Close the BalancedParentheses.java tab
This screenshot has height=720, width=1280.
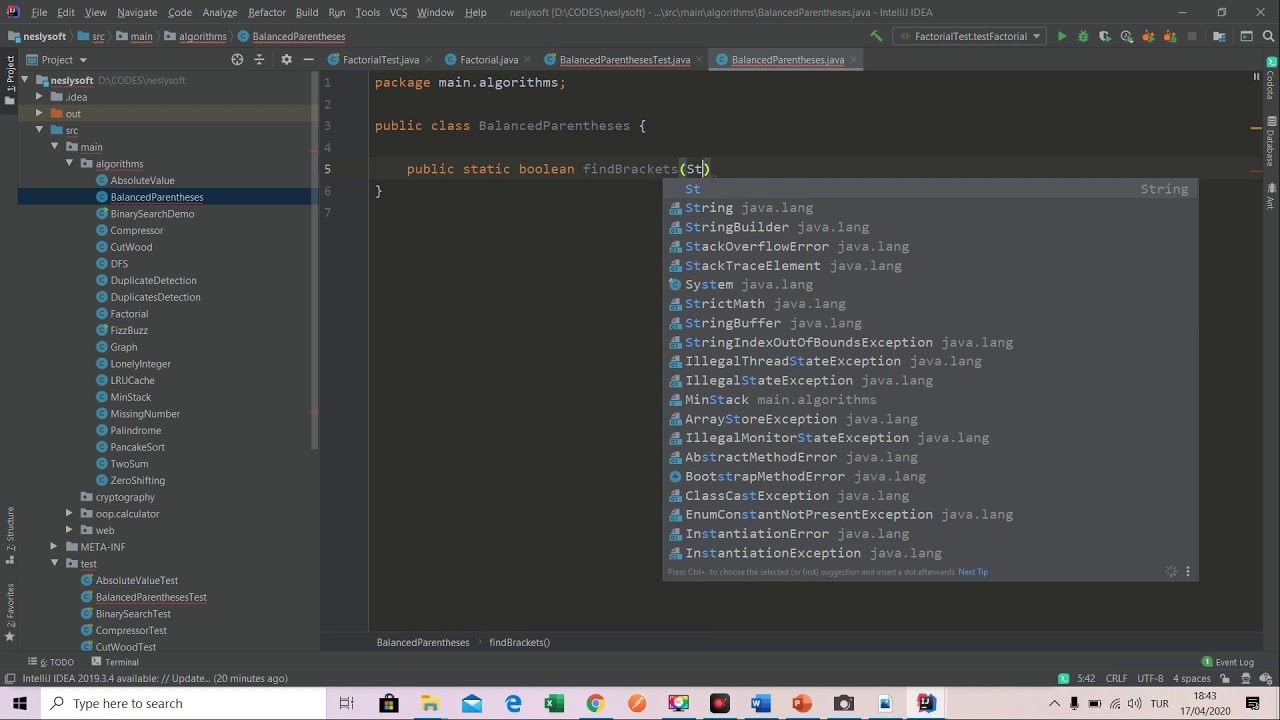[853, 59]
